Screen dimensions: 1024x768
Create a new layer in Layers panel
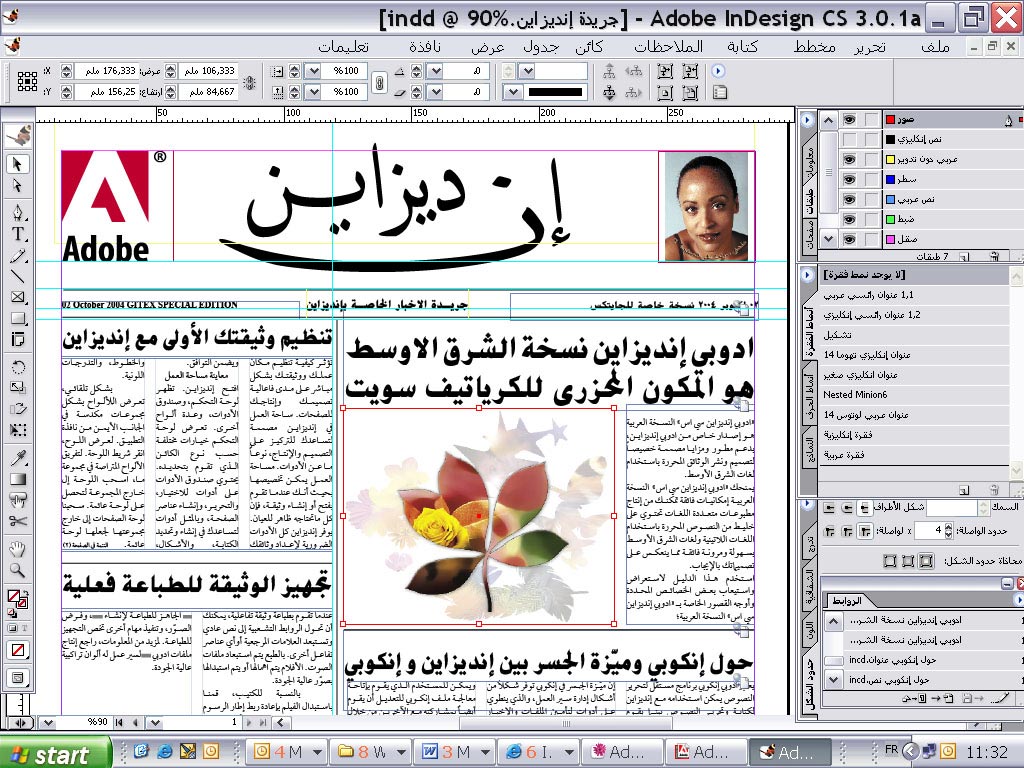(965, 257)
